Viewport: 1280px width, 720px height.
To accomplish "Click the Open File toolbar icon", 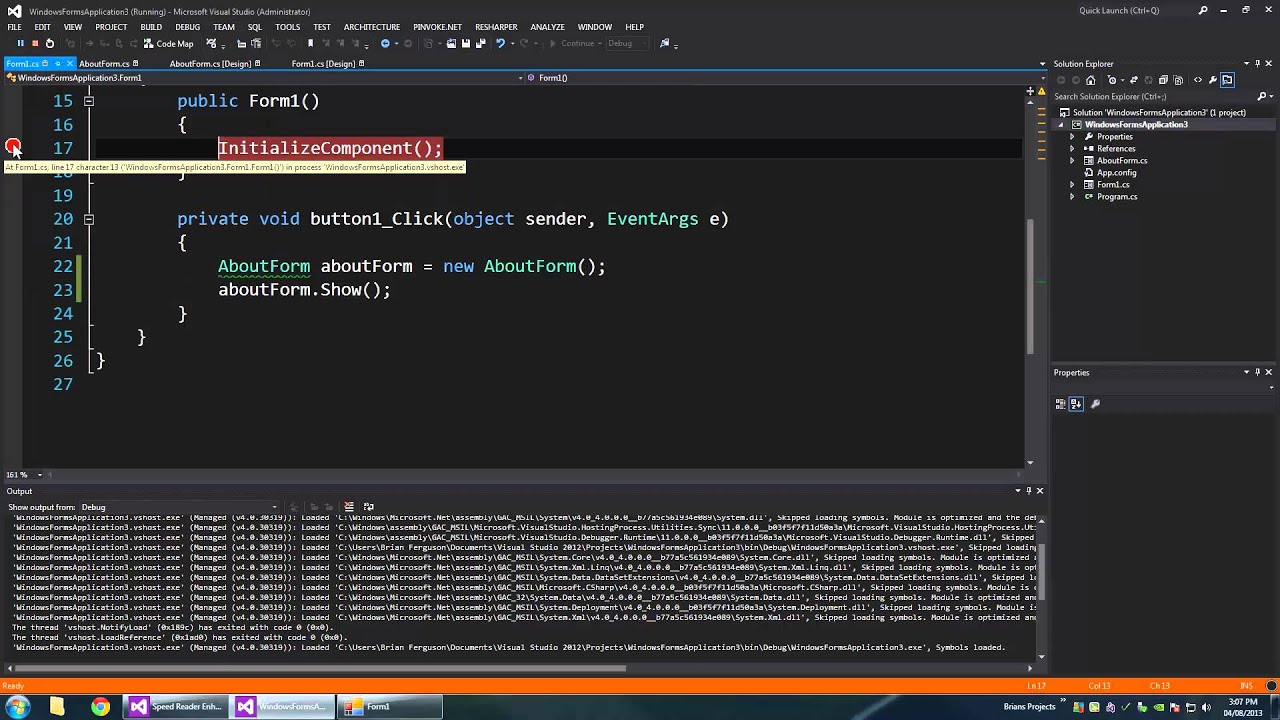I will 451,43.
